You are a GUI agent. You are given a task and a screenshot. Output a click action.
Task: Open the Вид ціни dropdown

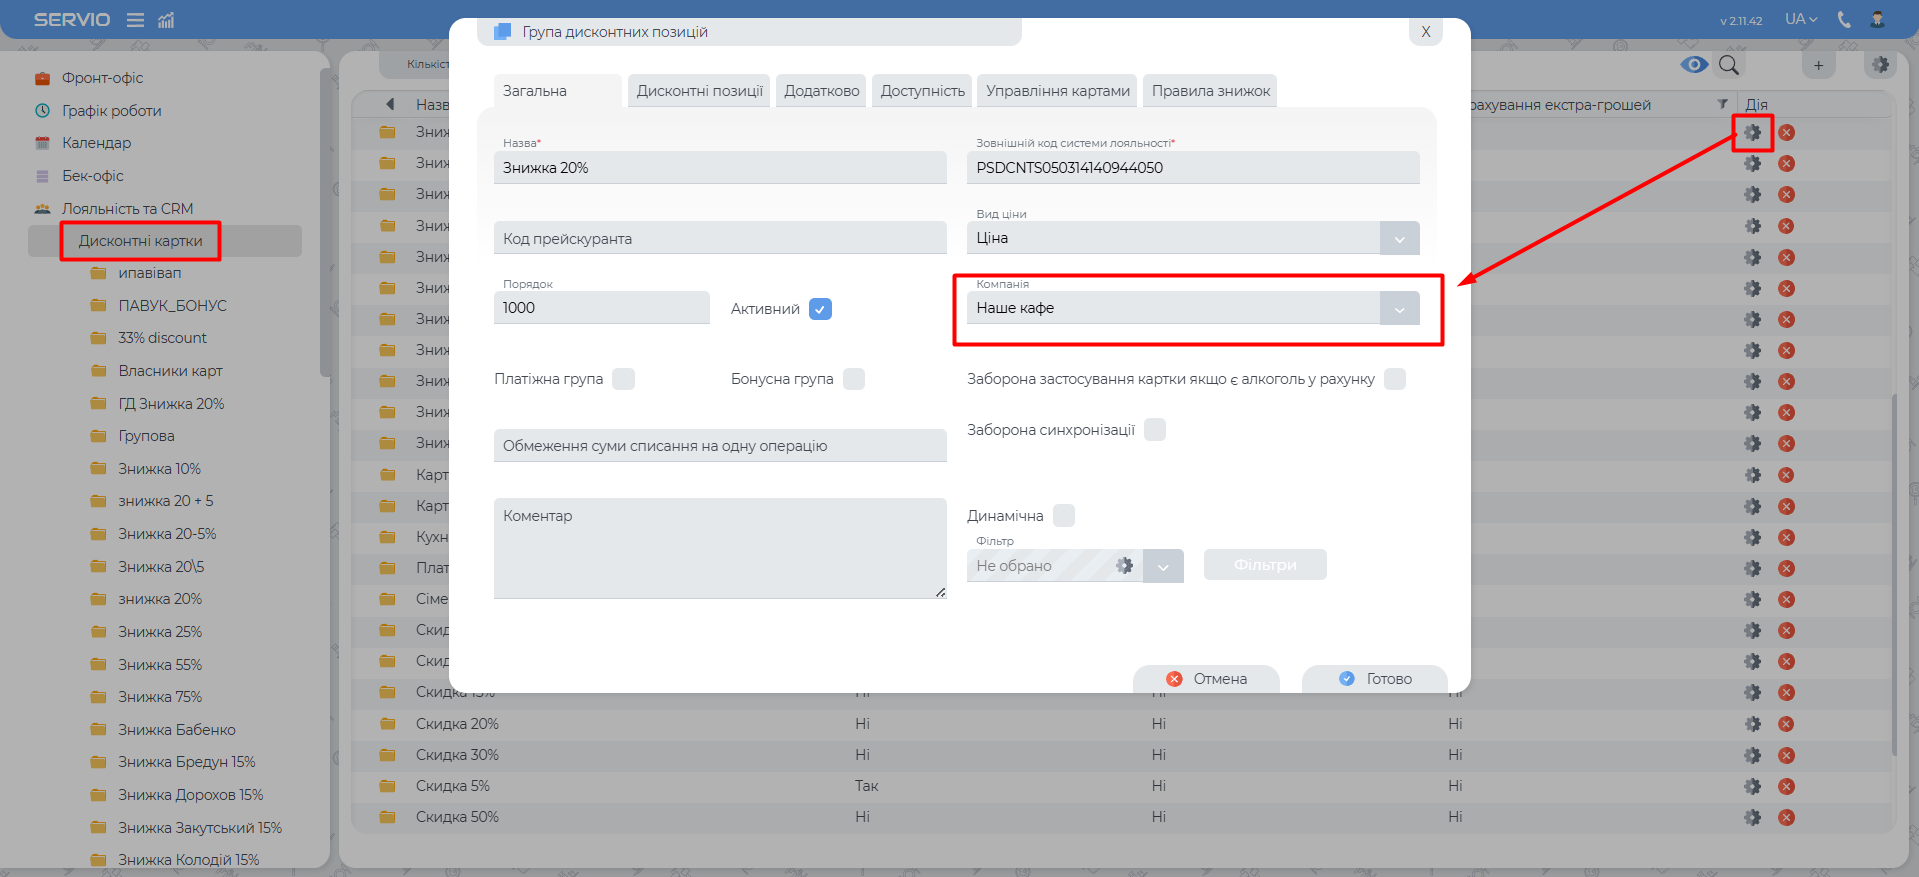click(1399, 238)
